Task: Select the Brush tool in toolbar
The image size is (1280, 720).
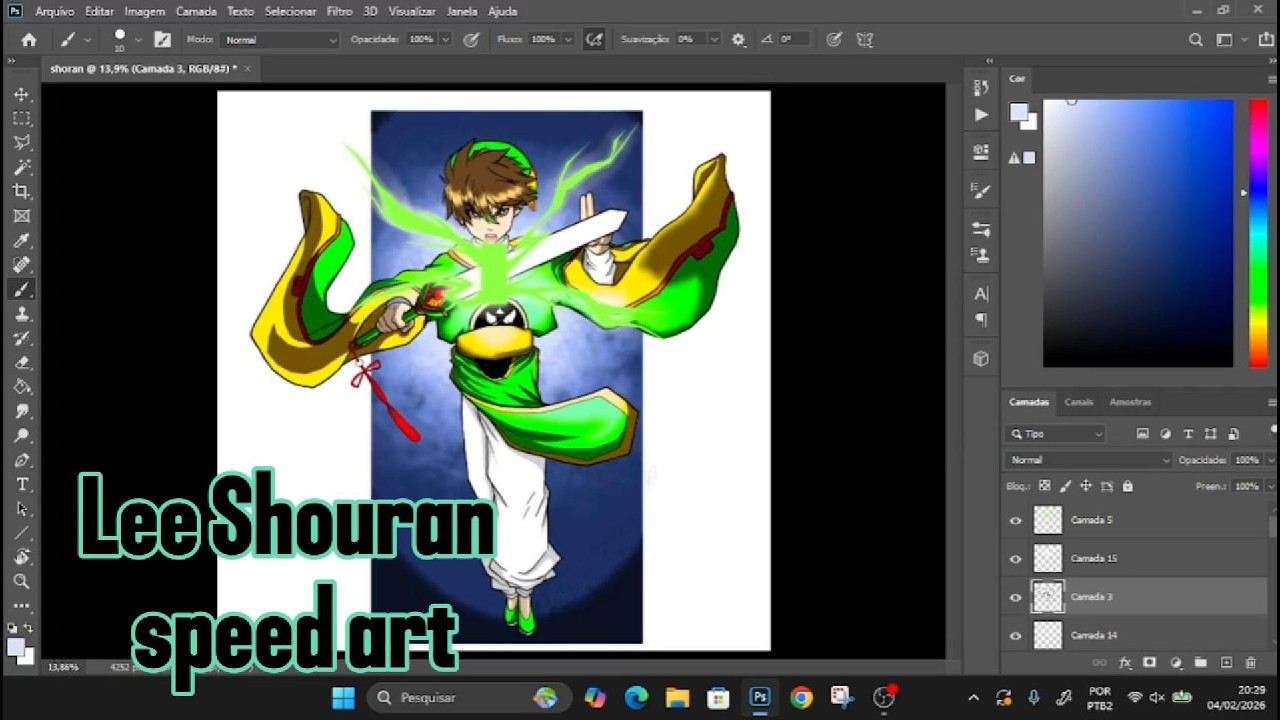Action: [21, 289]
